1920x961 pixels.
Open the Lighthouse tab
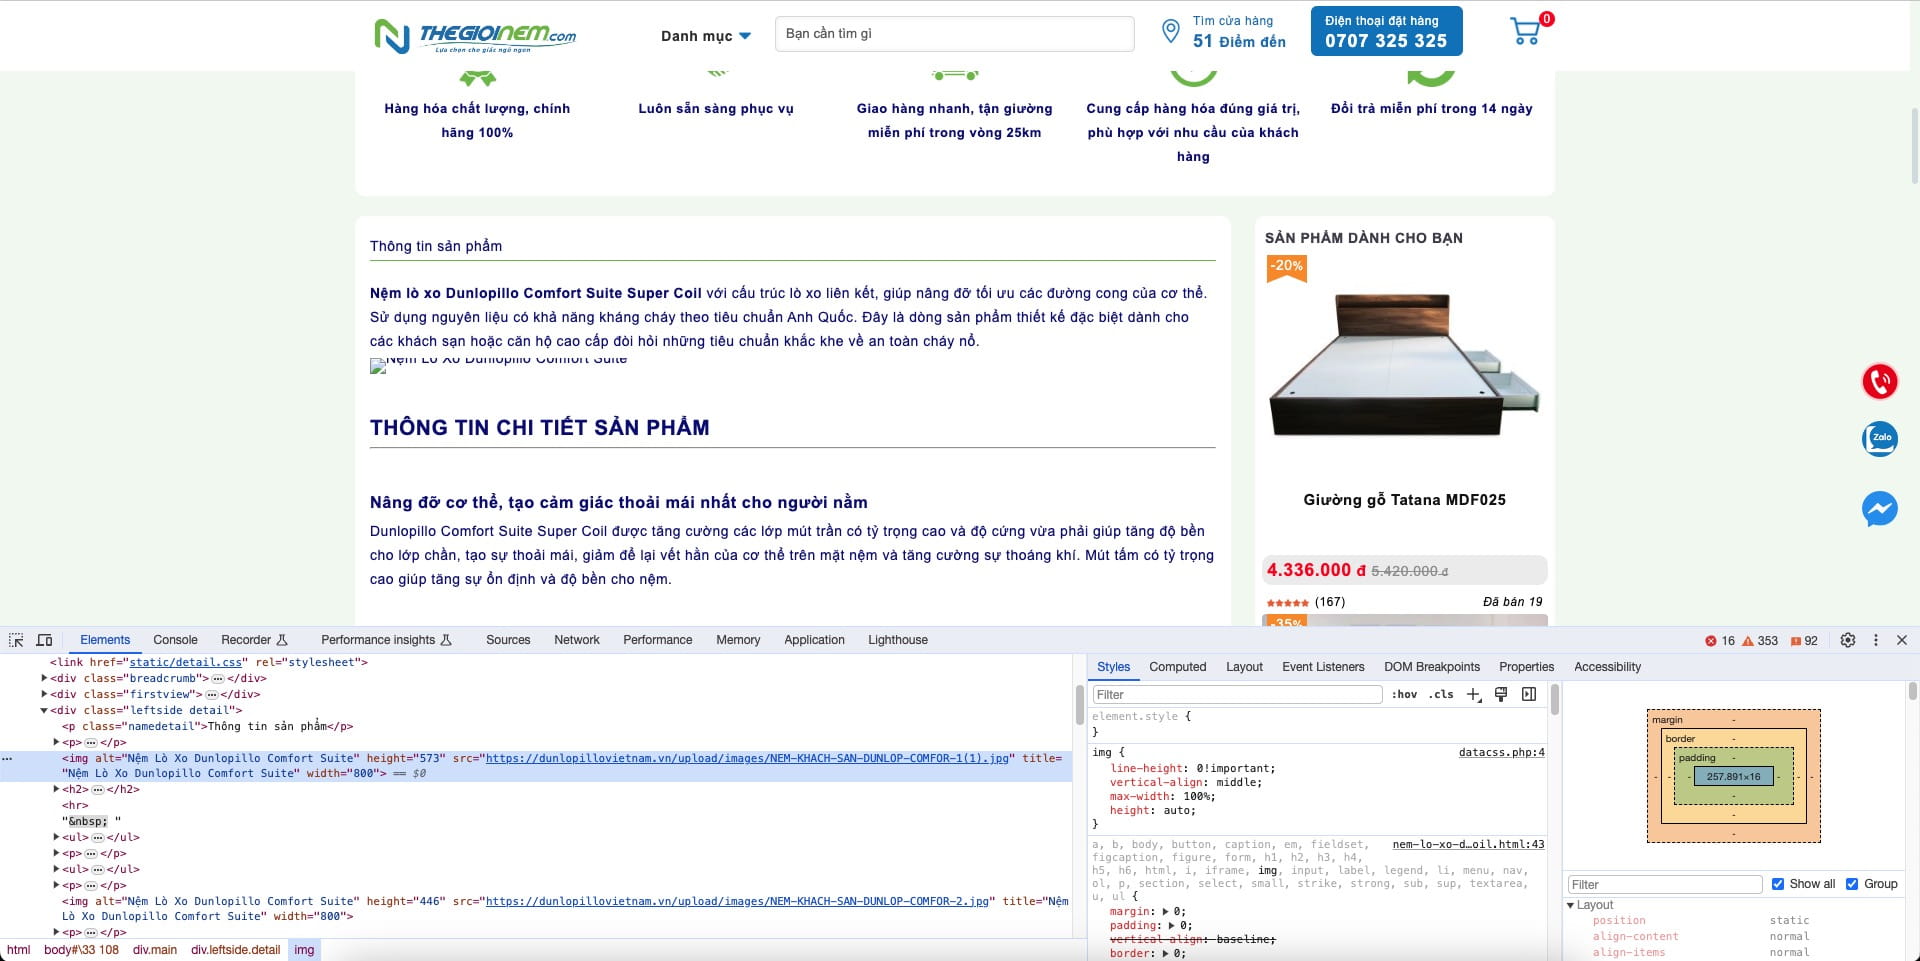[898, 640]
